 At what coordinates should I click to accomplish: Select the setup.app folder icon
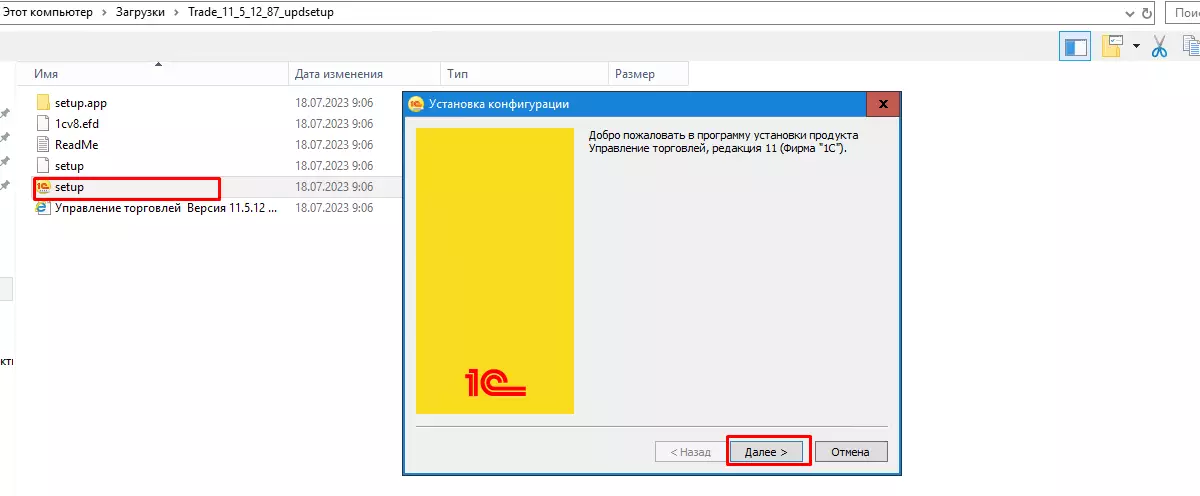pos(42,103)
